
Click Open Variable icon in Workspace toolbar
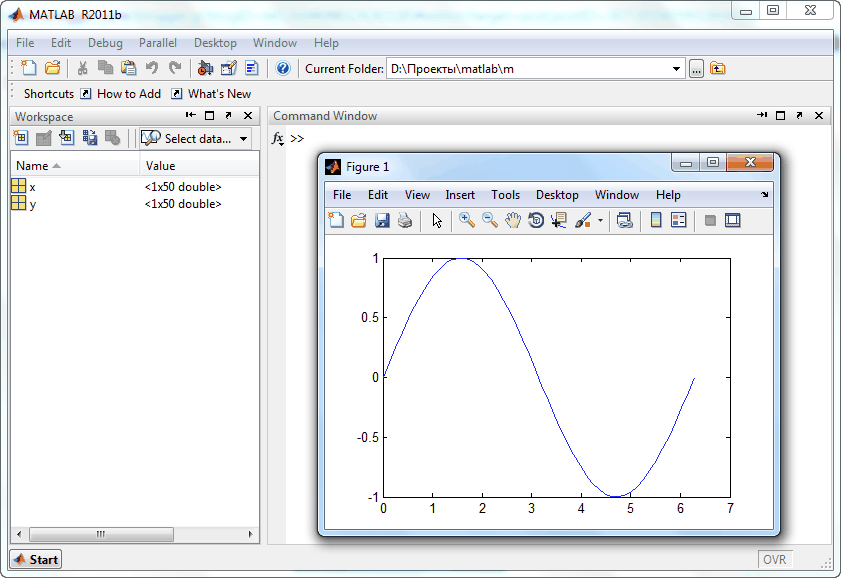(43, 138)
